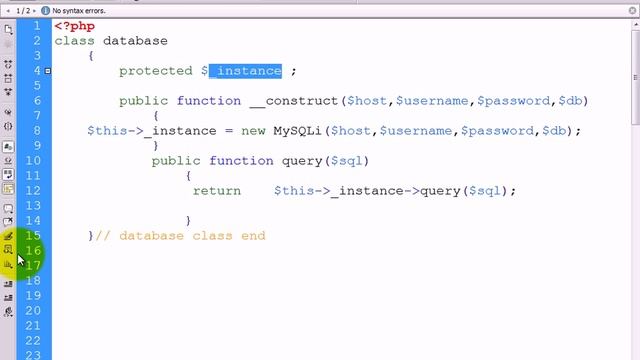Click 'public' on line 10
The width and height of the screenshot is (640, 360).
click(x=176, y=161)
